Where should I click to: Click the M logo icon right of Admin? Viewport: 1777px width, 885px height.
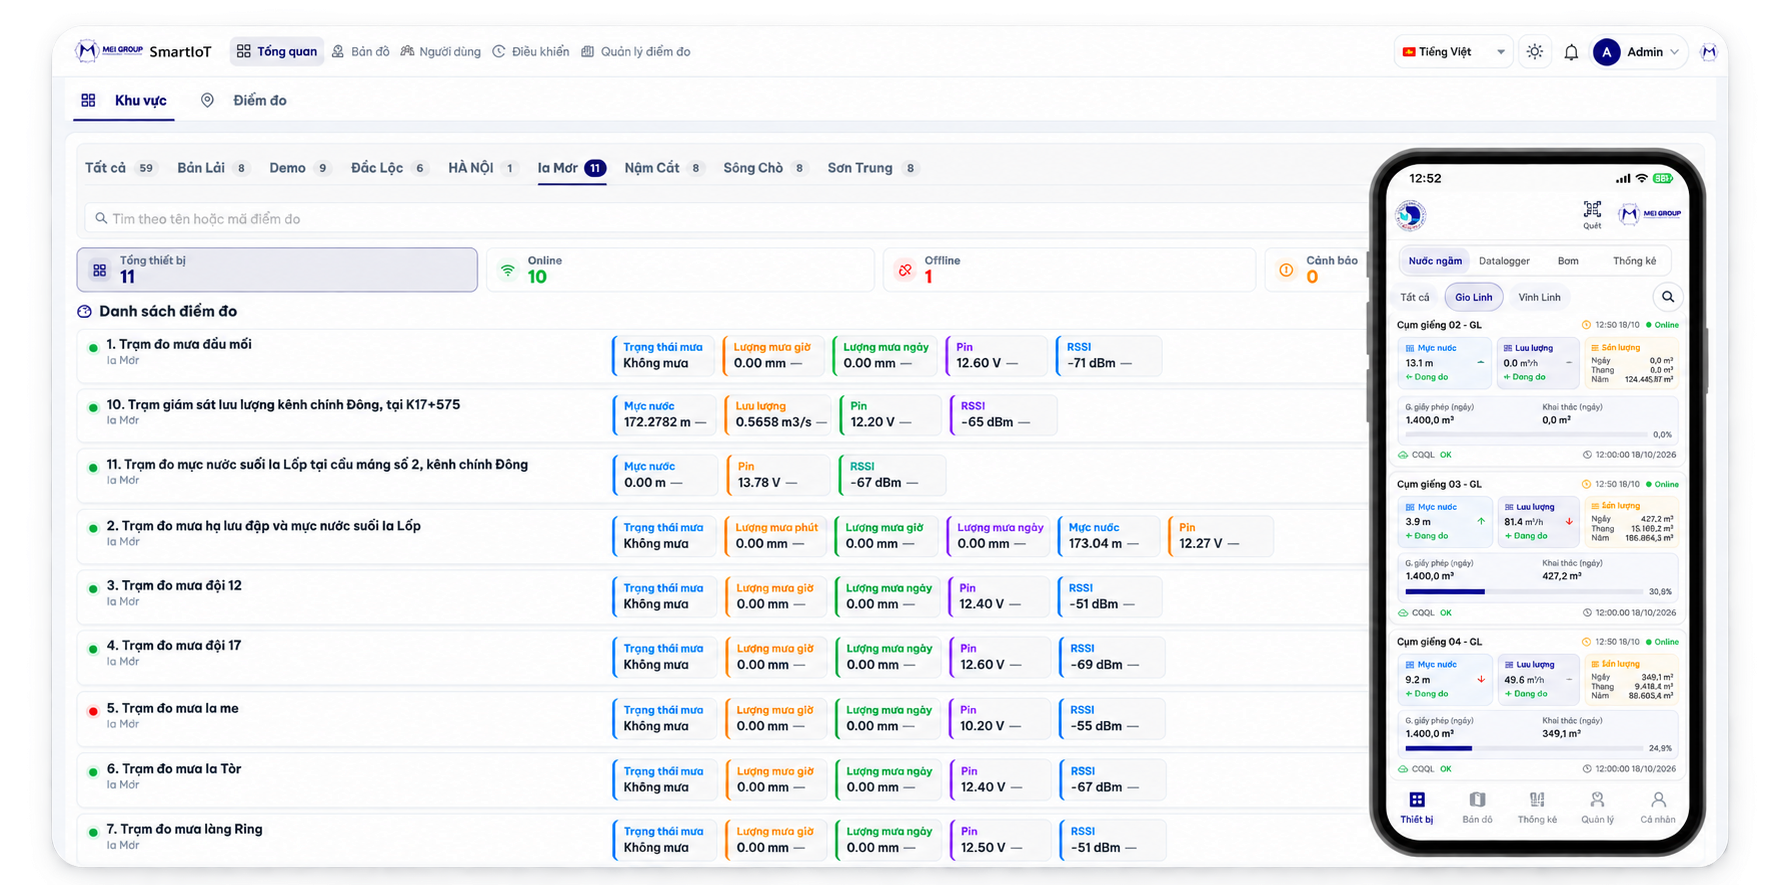(x=1708, y=52)
